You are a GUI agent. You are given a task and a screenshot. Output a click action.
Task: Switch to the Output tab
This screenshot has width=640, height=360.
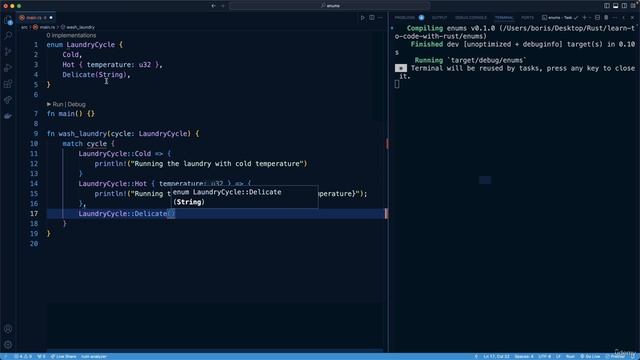440,18
